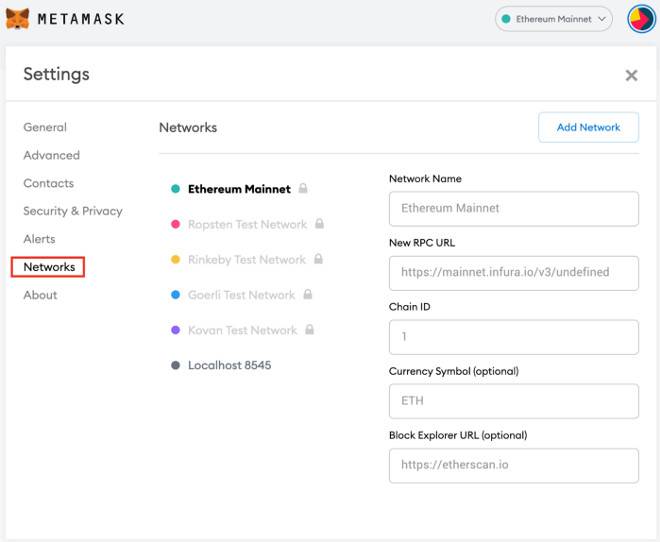The image size is (660, 542).
Task: Click the green dot for Ethereum Mainnet
Action: point(176,189)
